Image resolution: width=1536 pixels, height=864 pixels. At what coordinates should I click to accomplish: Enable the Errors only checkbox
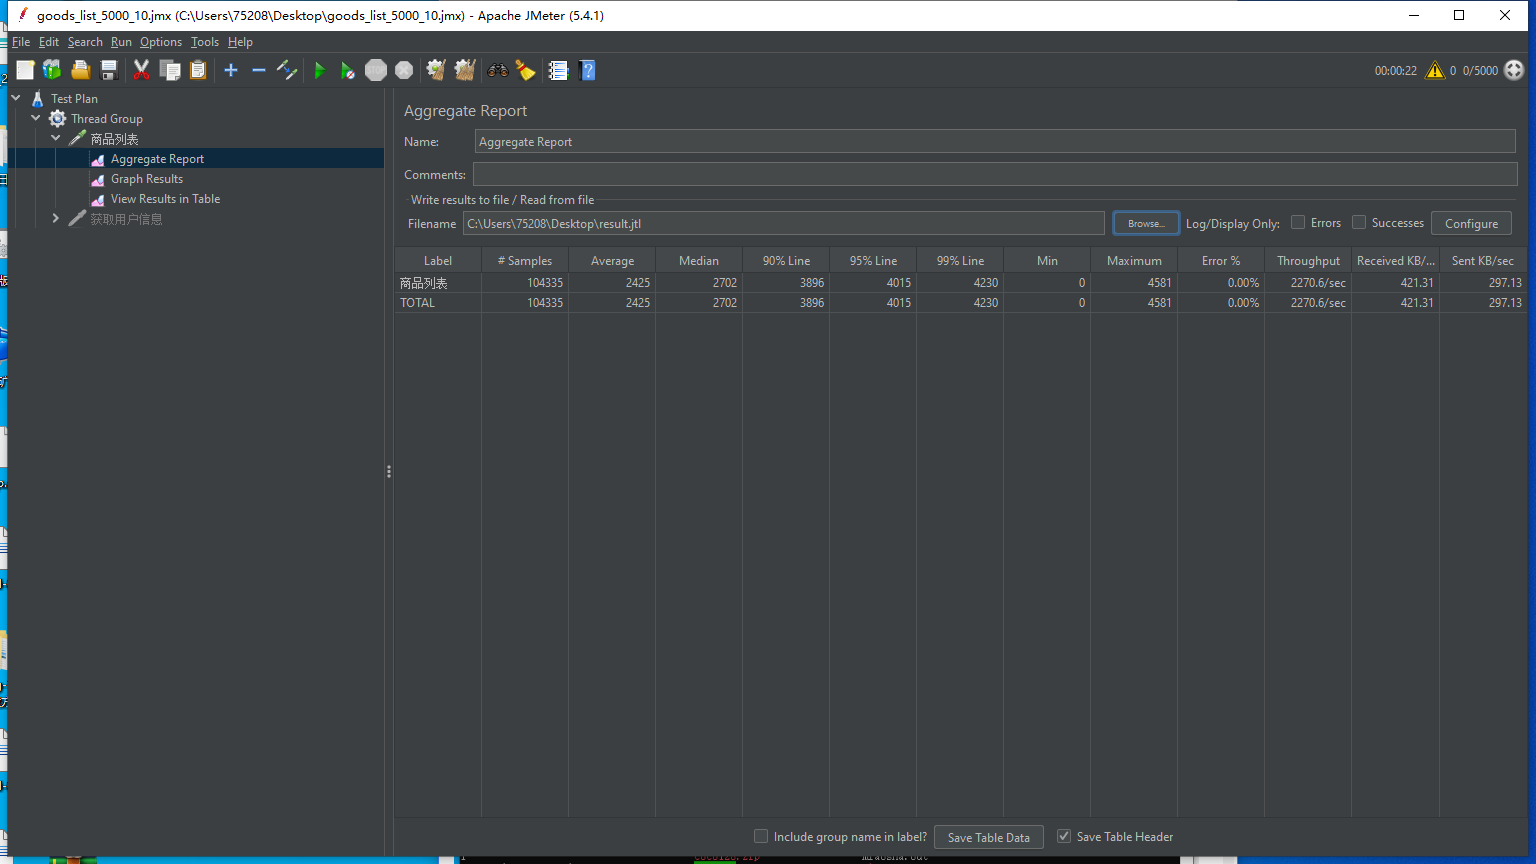pos(1298,222)
